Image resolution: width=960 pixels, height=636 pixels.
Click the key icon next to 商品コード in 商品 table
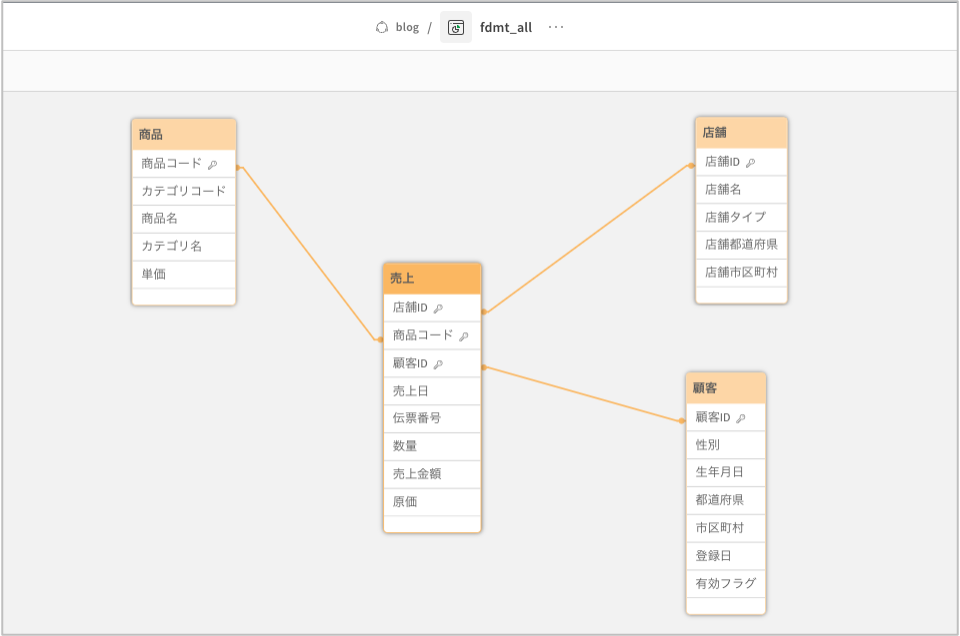[x=212, y=164]
